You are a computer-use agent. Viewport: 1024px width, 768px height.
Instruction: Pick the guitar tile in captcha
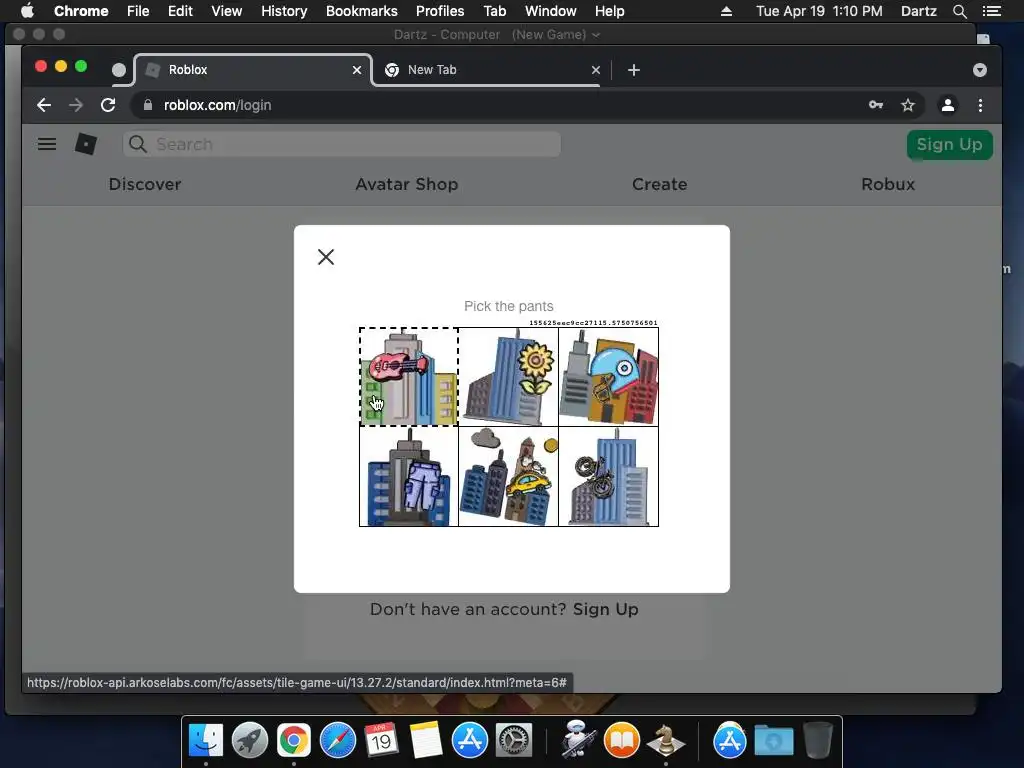[x=409, y=377]
